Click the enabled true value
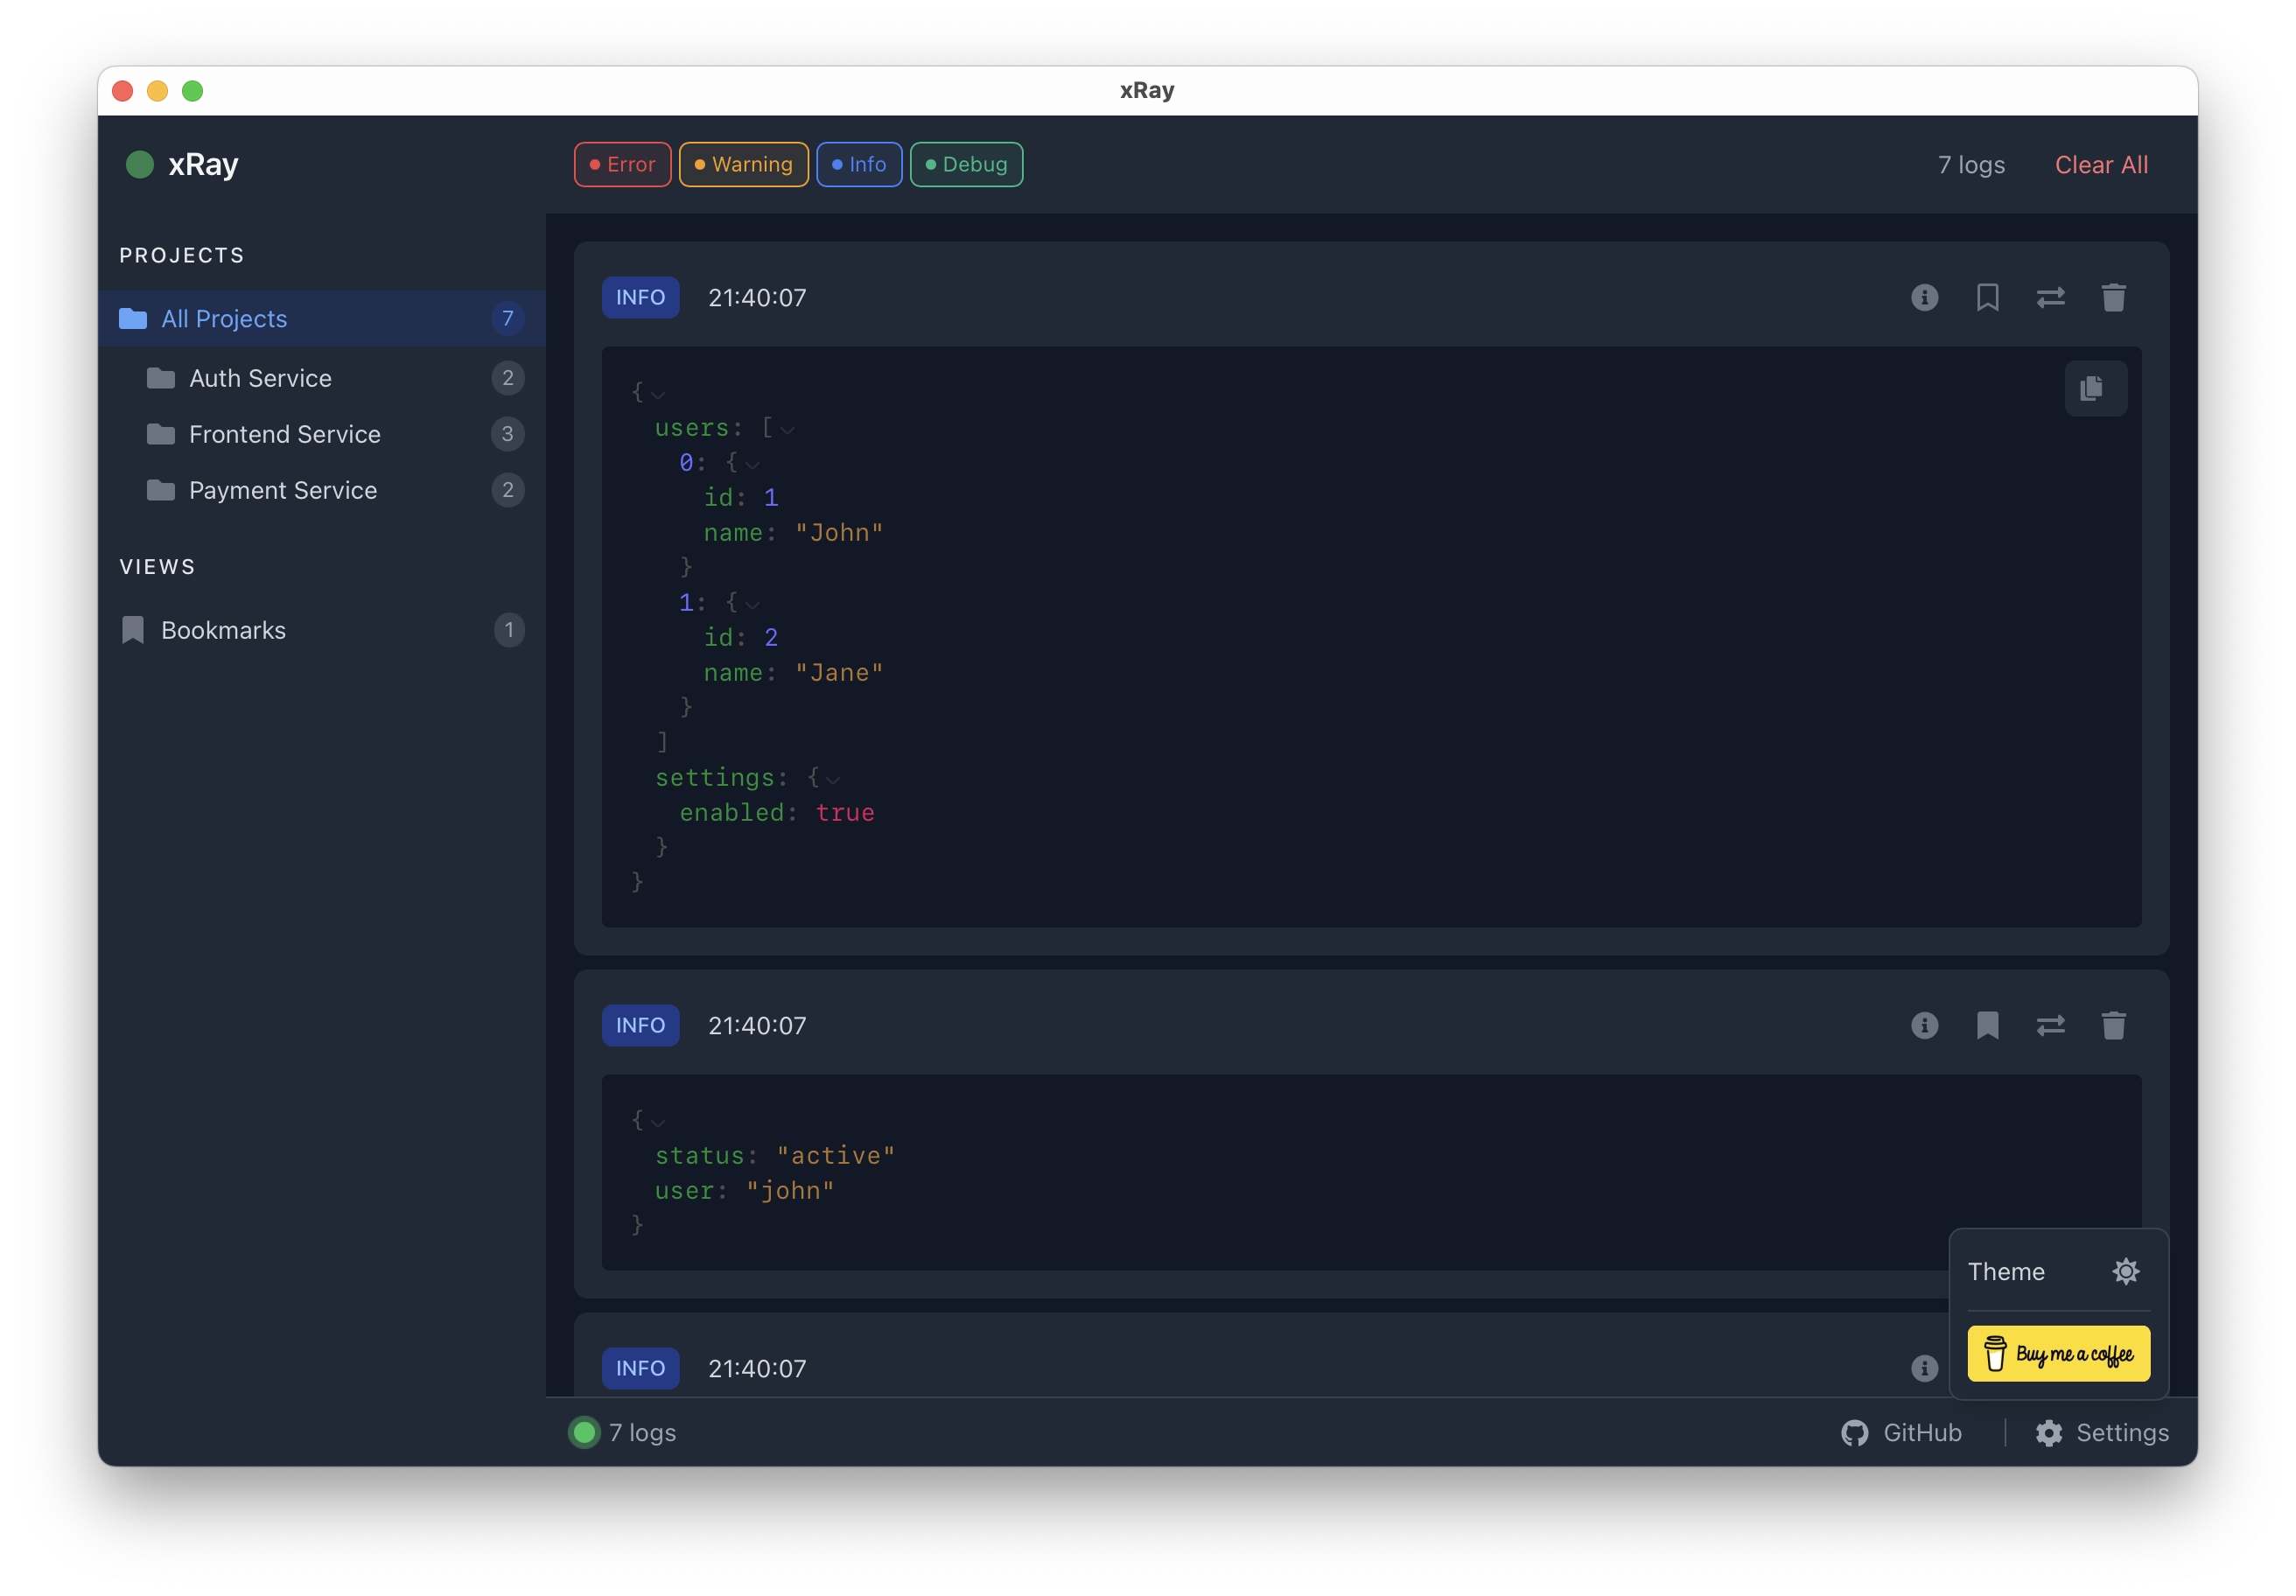 (x=845, y=813)
